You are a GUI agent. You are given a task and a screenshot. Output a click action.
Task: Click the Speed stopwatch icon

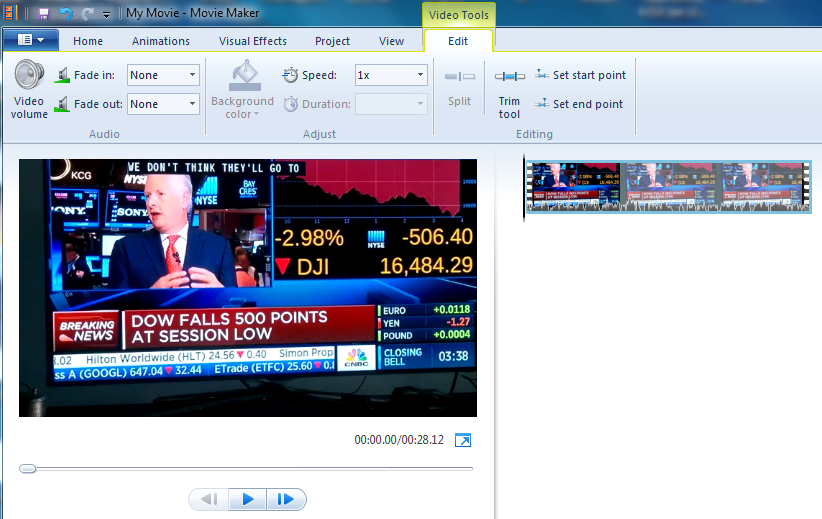(290, 75)
